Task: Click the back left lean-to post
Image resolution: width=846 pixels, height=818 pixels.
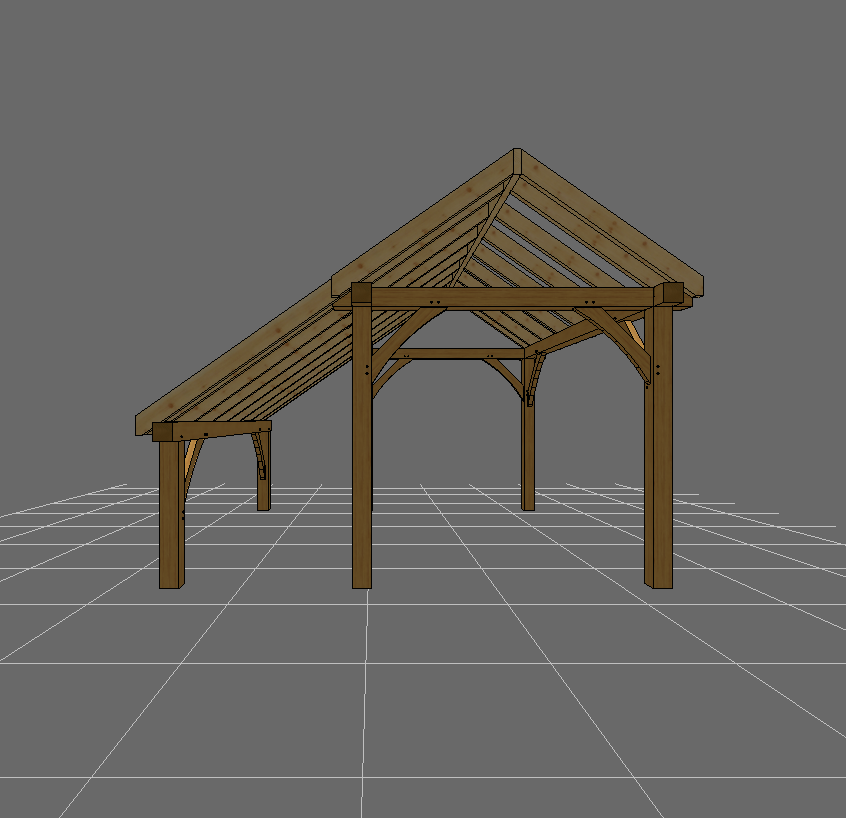Action: 263,480
